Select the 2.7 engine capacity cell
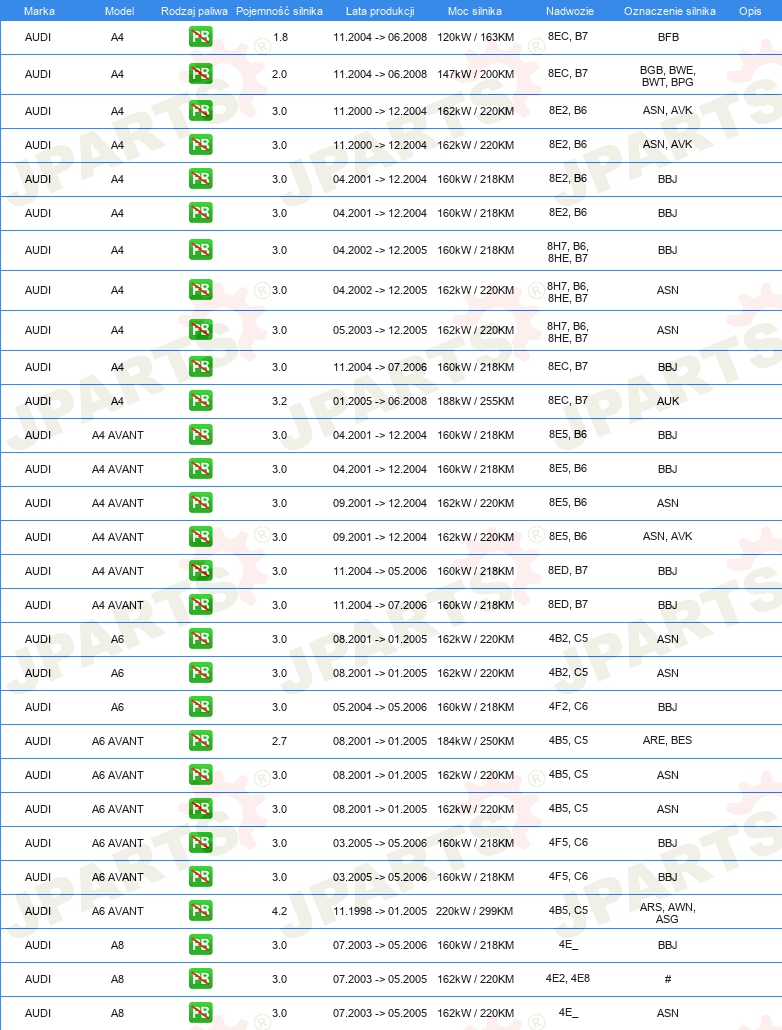 coord(279,742)
